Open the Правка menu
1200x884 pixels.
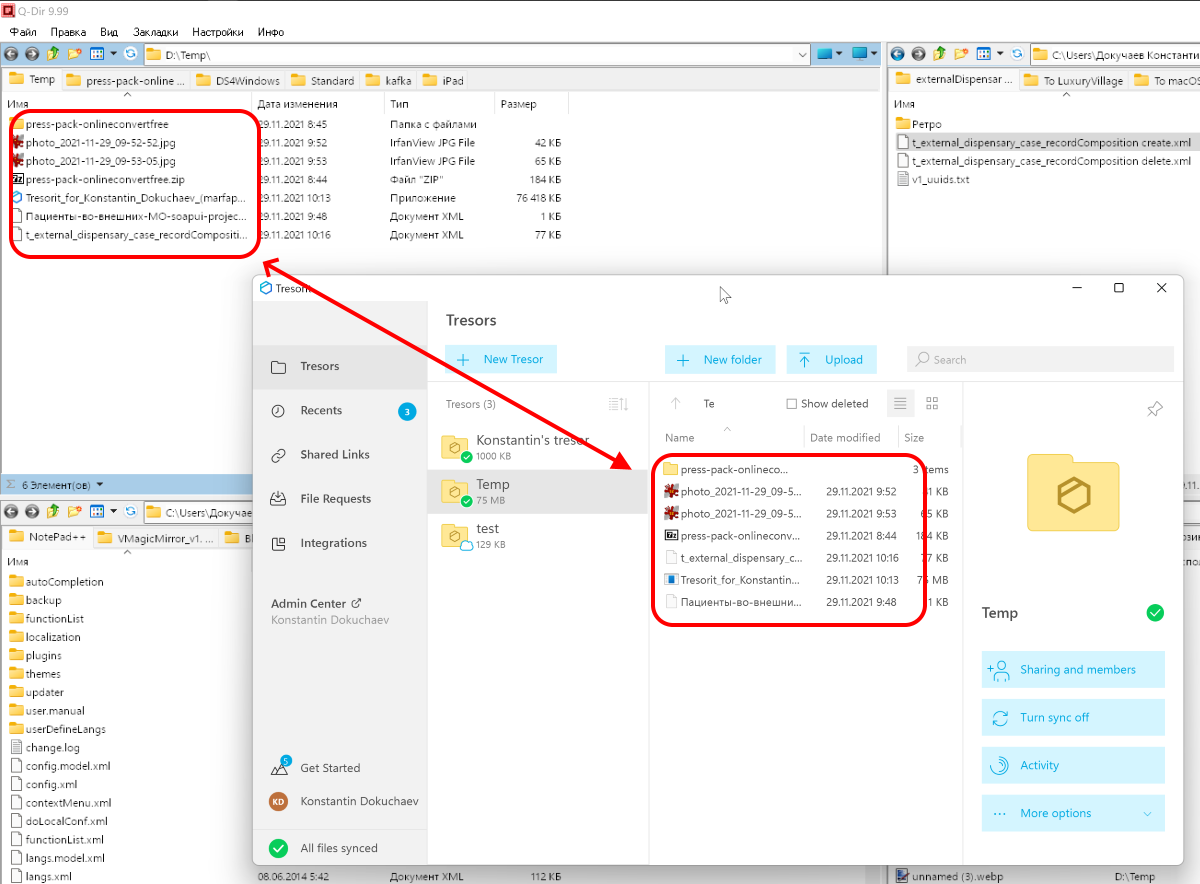click(68, 32)
